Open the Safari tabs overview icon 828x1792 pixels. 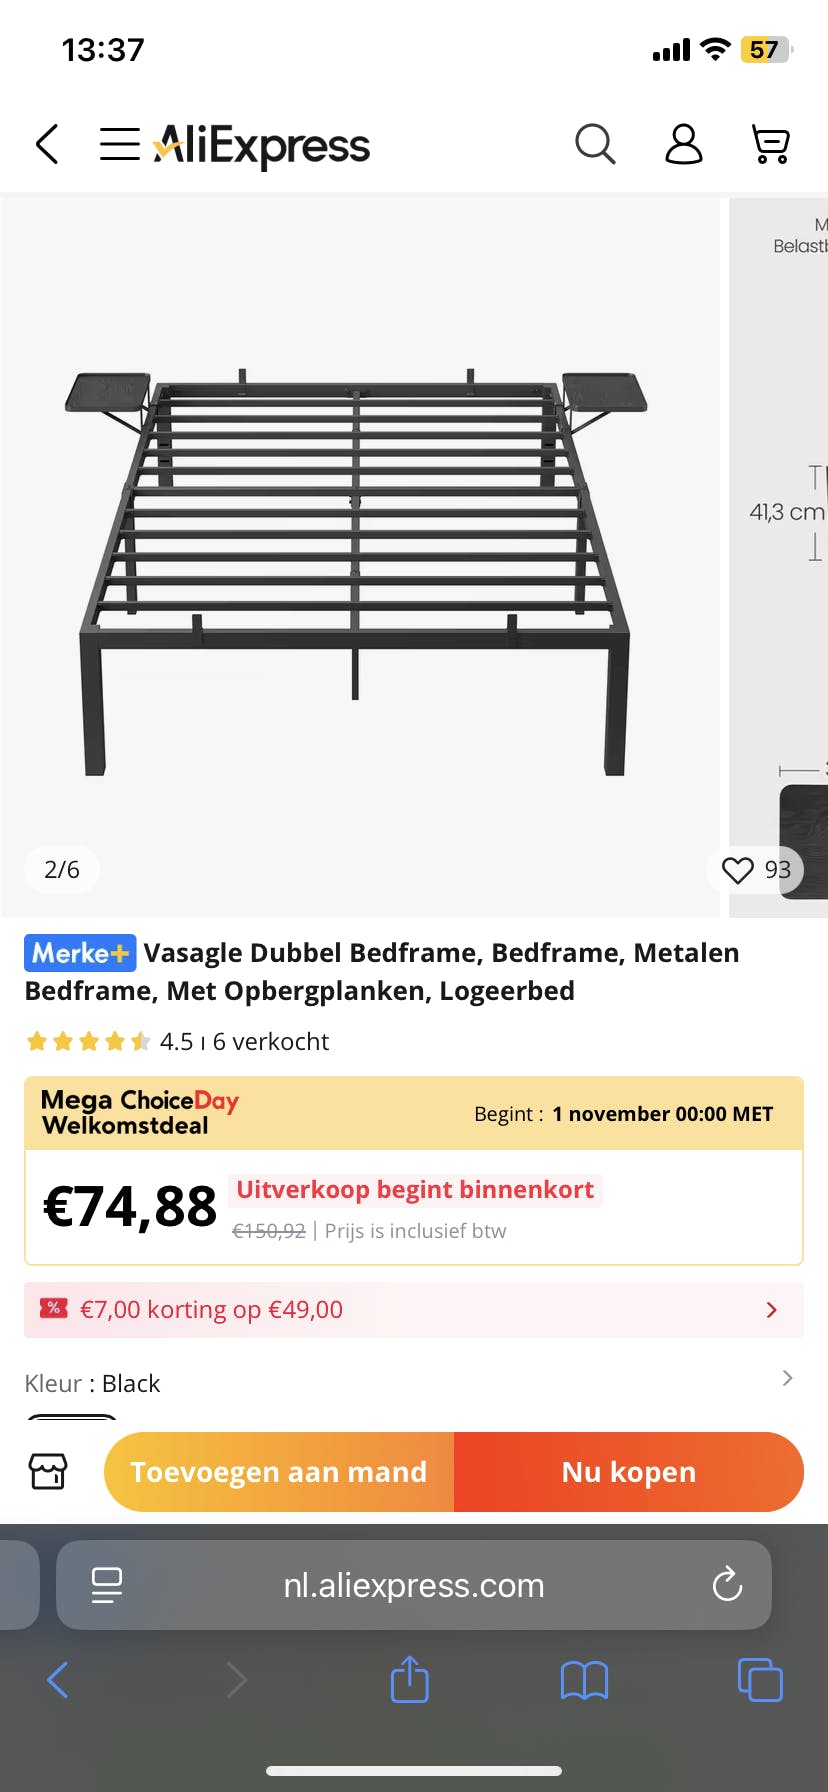[760, 1680]
